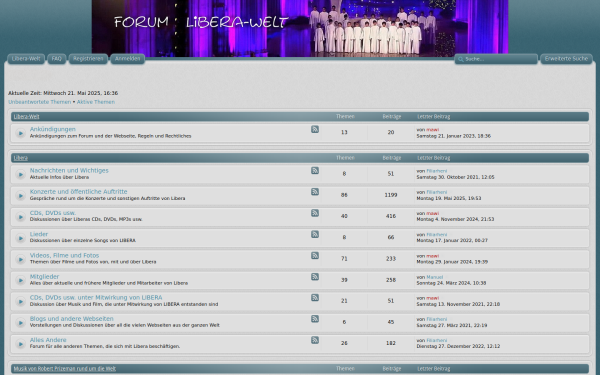Open the Alles Andere forum
The height and width of the screenshot is (375, 600).
pos(48,340)
